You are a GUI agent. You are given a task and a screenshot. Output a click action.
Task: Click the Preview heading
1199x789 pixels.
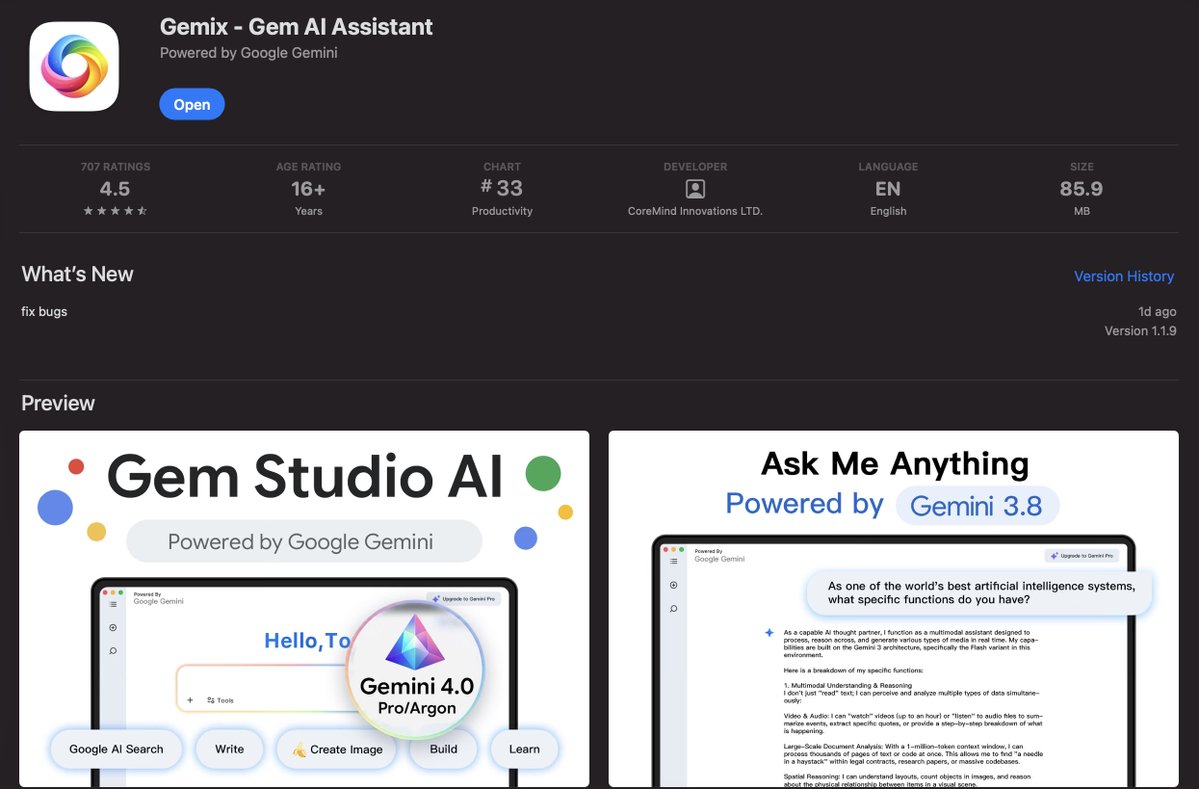[58, 403]
